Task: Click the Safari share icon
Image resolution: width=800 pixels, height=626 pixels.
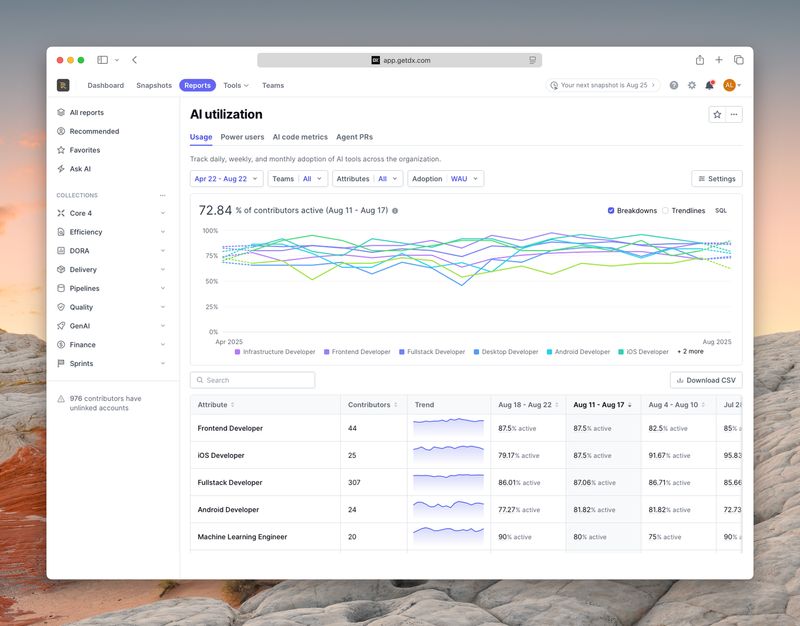Action: (x=700, y=60)
